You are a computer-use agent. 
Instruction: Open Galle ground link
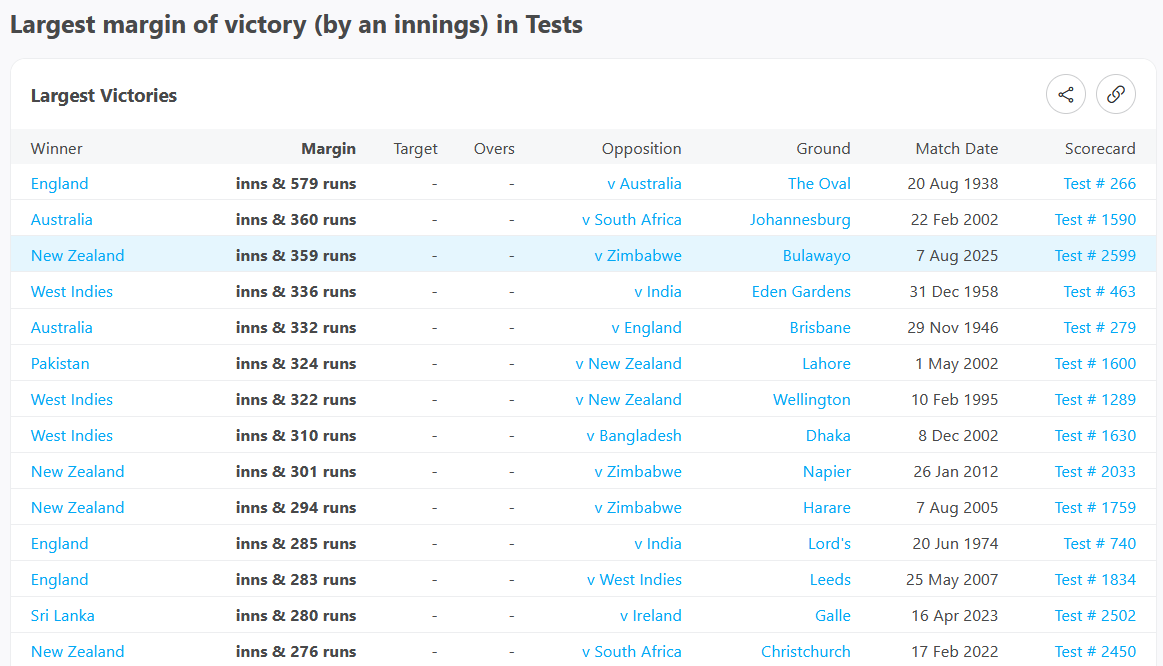click(x=833, y=616)
